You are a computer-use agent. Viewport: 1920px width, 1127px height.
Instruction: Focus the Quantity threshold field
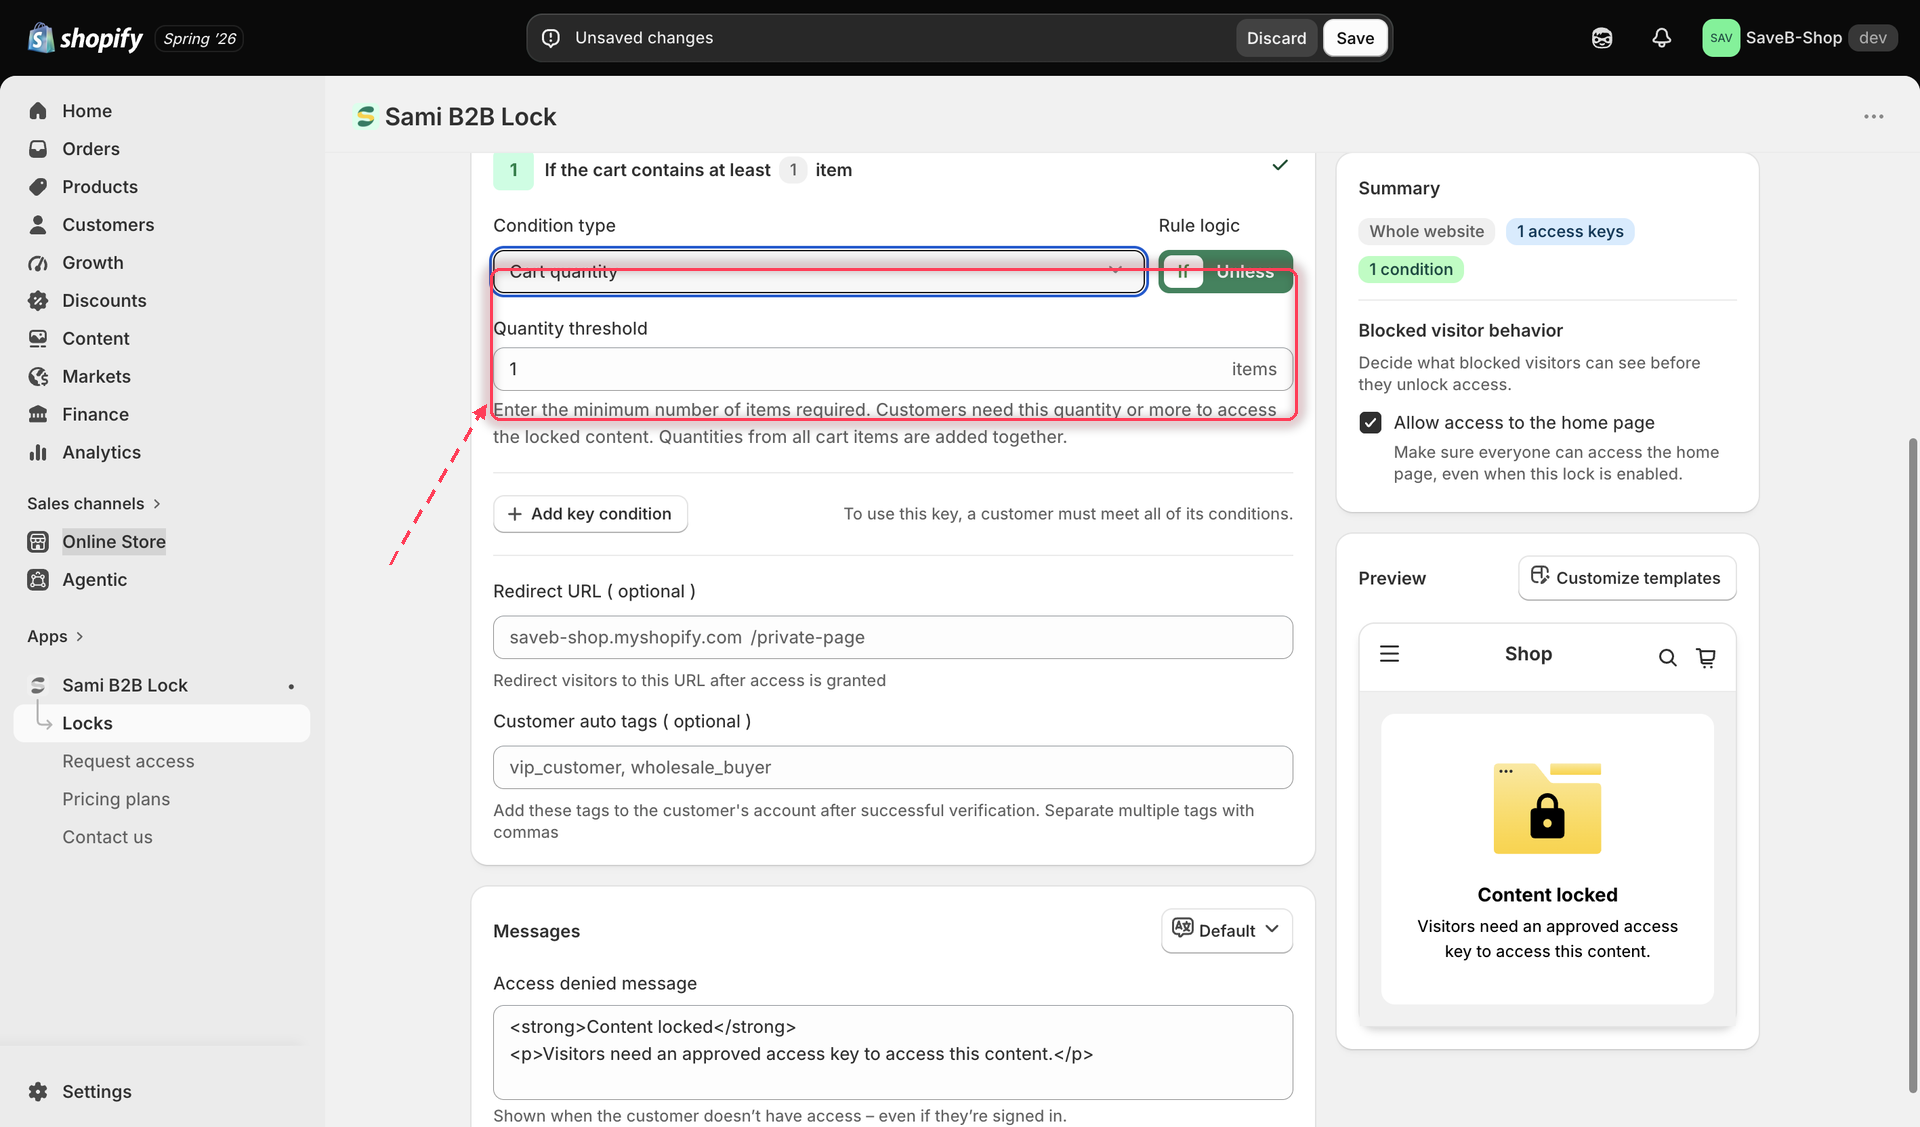[892, 369]
